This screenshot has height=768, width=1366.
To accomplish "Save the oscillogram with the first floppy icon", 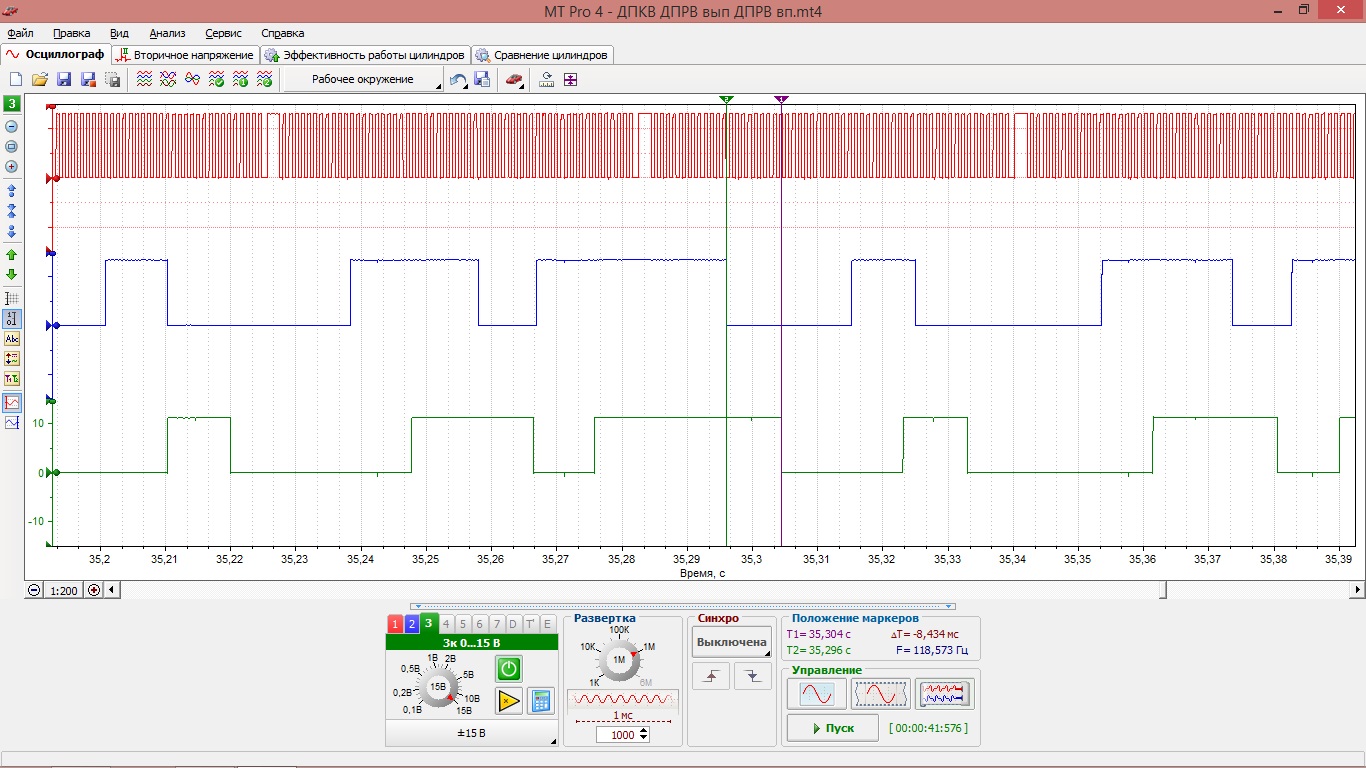I will 64,80.
